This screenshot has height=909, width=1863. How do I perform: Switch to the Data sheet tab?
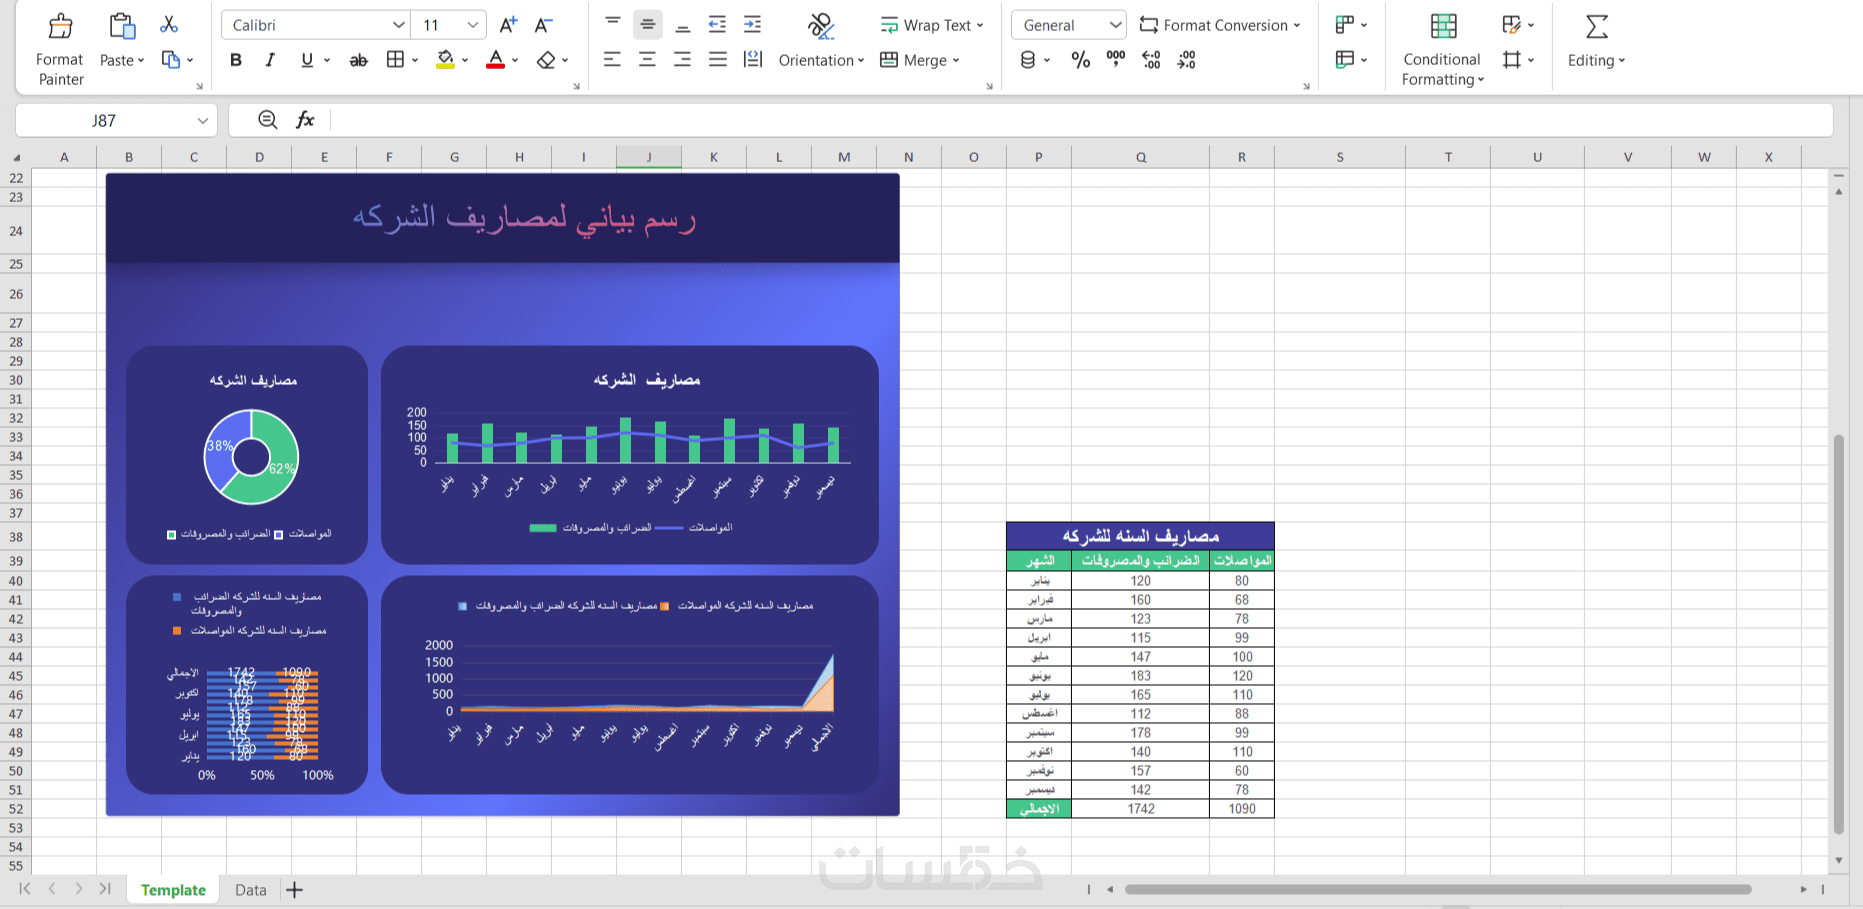coord(250,890)
